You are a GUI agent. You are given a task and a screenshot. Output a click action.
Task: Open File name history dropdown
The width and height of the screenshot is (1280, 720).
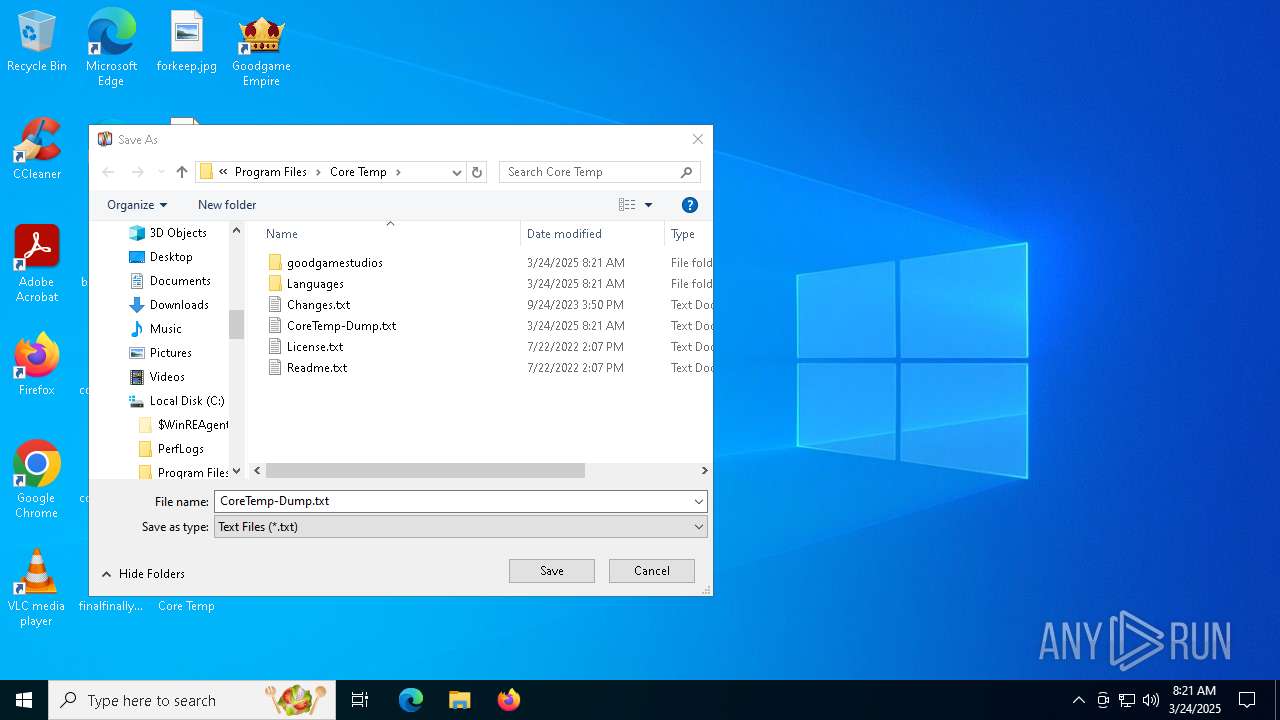coord(698,501)
